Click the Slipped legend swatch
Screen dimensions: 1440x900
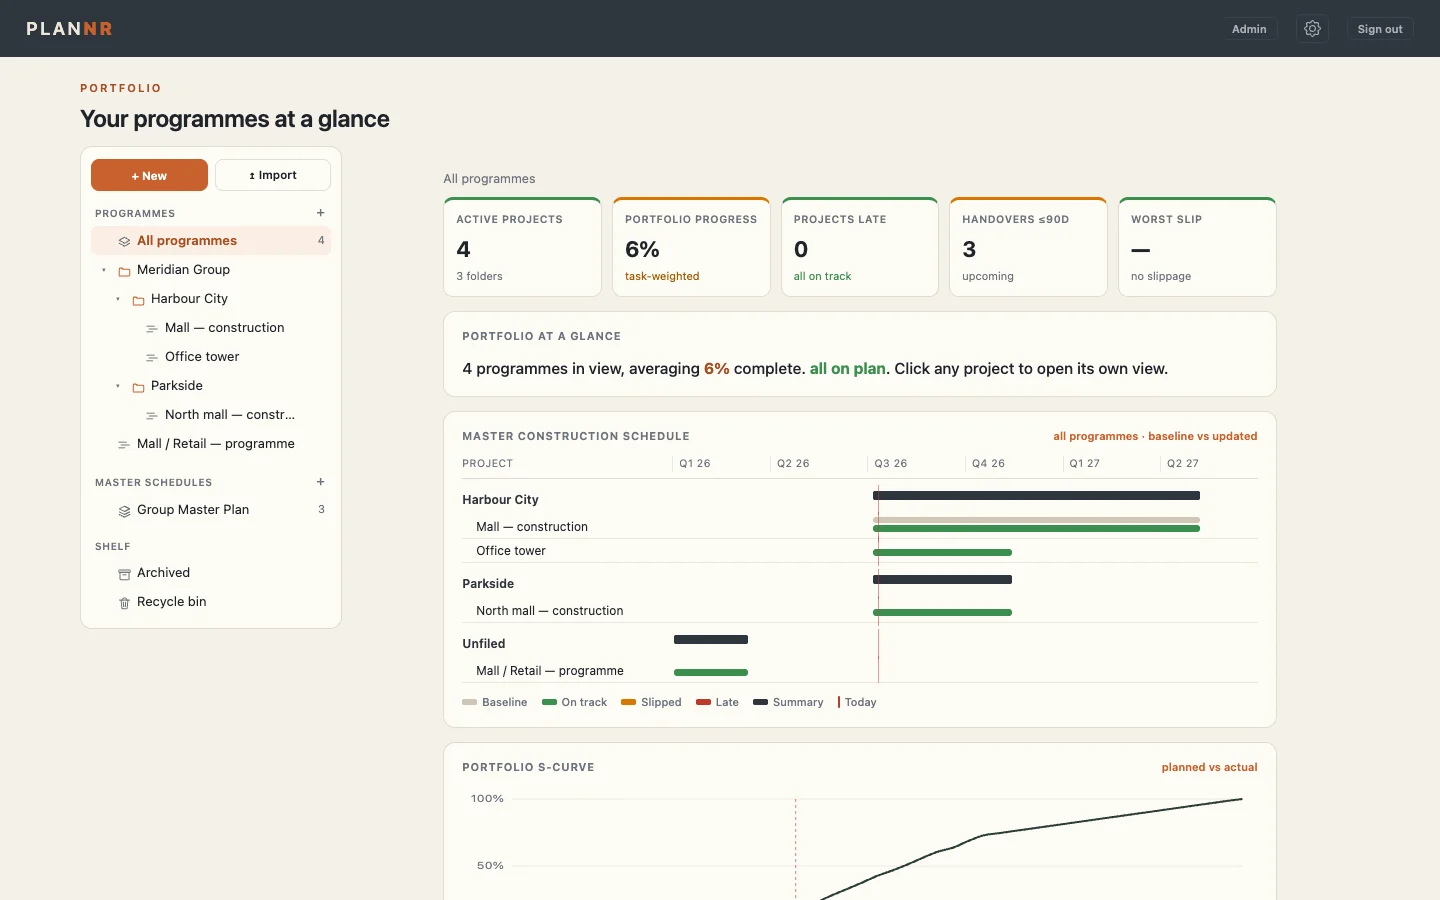(628, 702)
